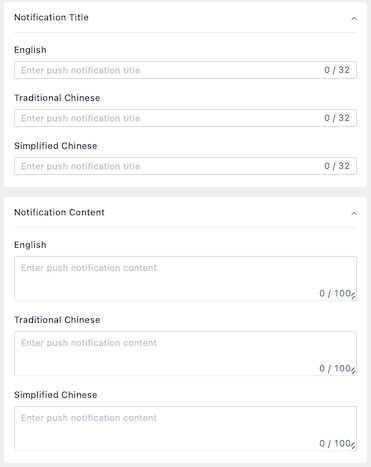371x467 pixels.
Task: Click the Notification Content section header text
Action: point(59,212)
